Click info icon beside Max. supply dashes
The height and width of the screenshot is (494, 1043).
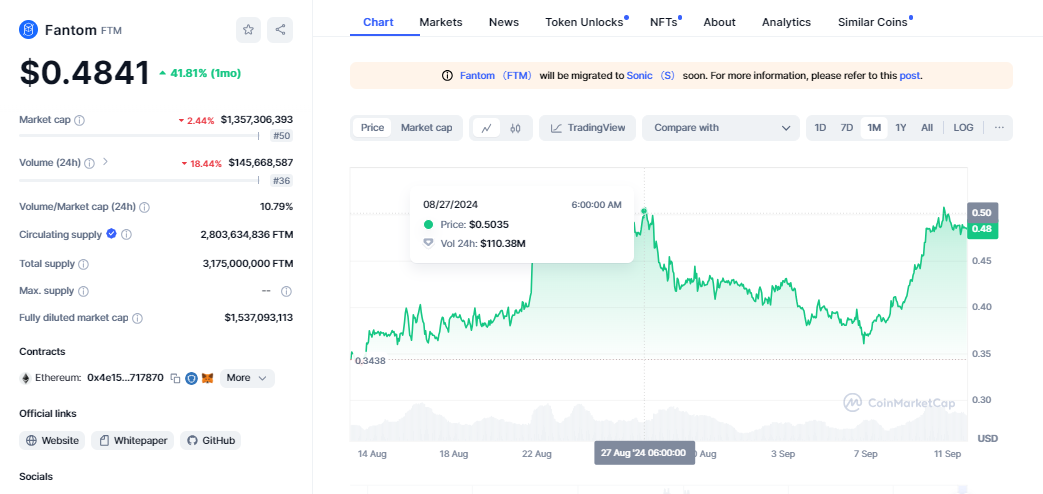coord(286,291)
